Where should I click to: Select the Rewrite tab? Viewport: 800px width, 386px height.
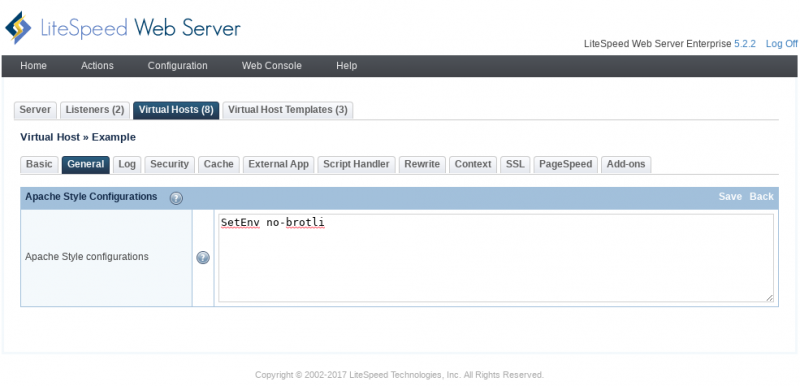pyautogui.click(x=422, y=165)
